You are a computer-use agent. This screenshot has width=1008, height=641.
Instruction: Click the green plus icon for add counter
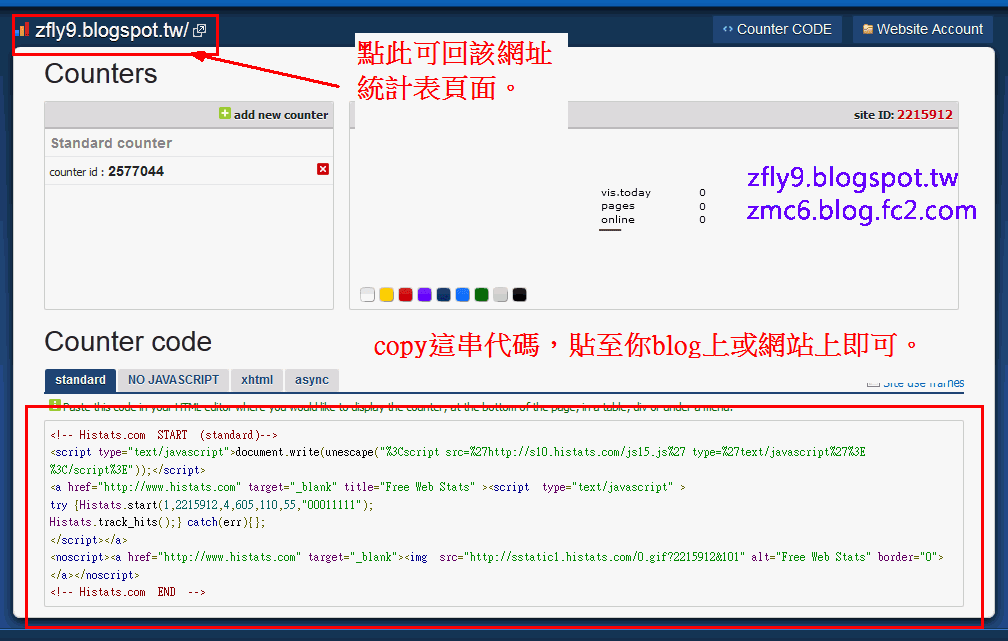[224, 113]
